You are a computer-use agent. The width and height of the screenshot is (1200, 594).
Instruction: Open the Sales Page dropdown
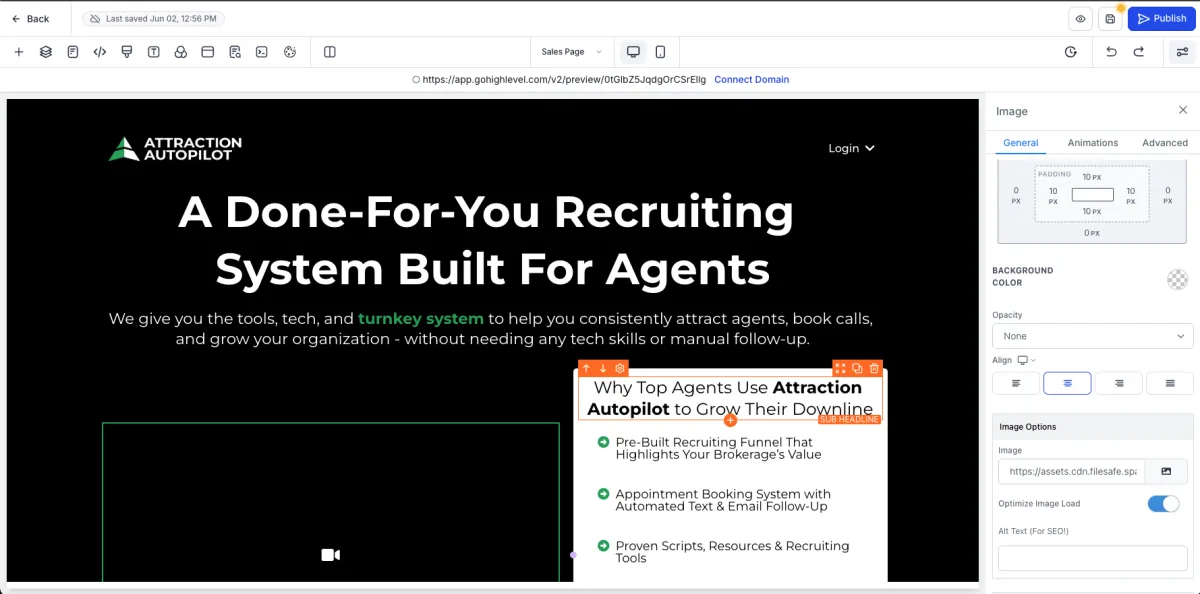572,52
